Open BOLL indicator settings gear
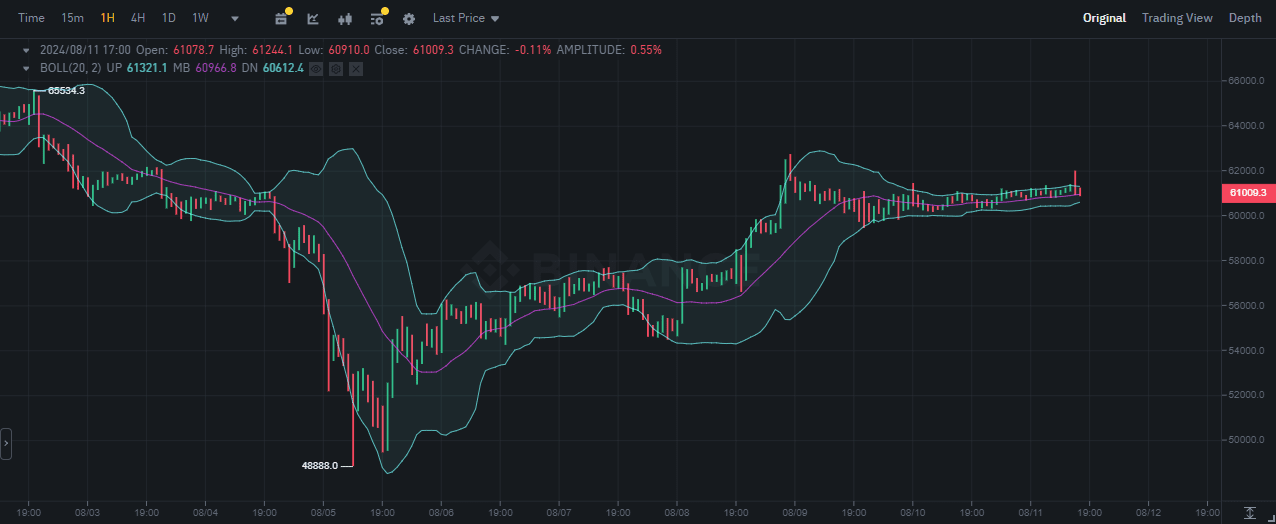 (x=336, y=68)
